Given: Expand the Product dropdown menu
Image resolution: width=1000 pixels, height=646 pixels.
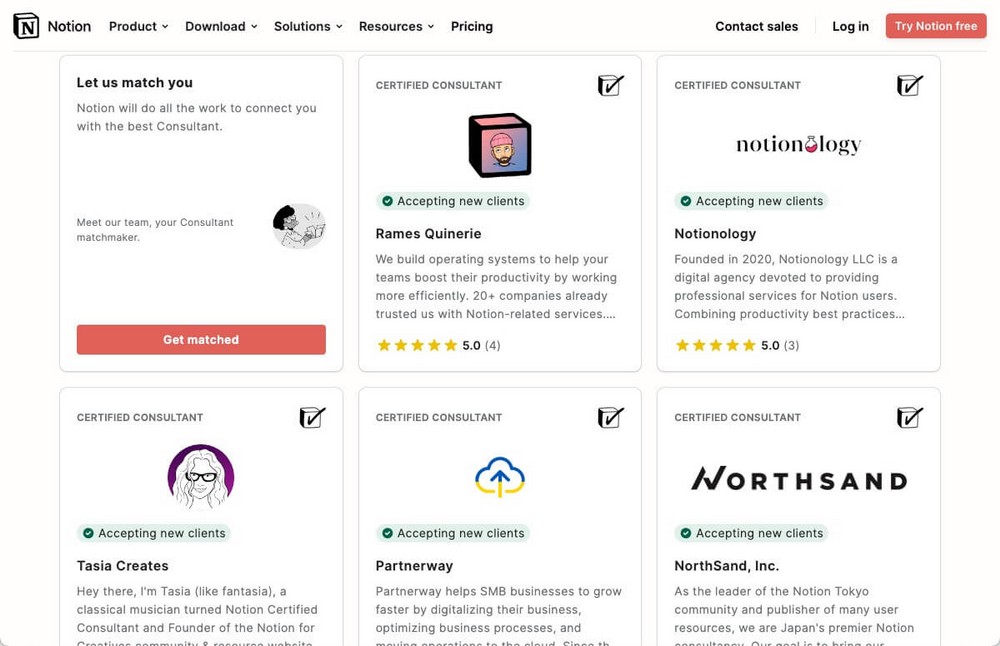Looking at the screenshot, I should pos(137,26).
